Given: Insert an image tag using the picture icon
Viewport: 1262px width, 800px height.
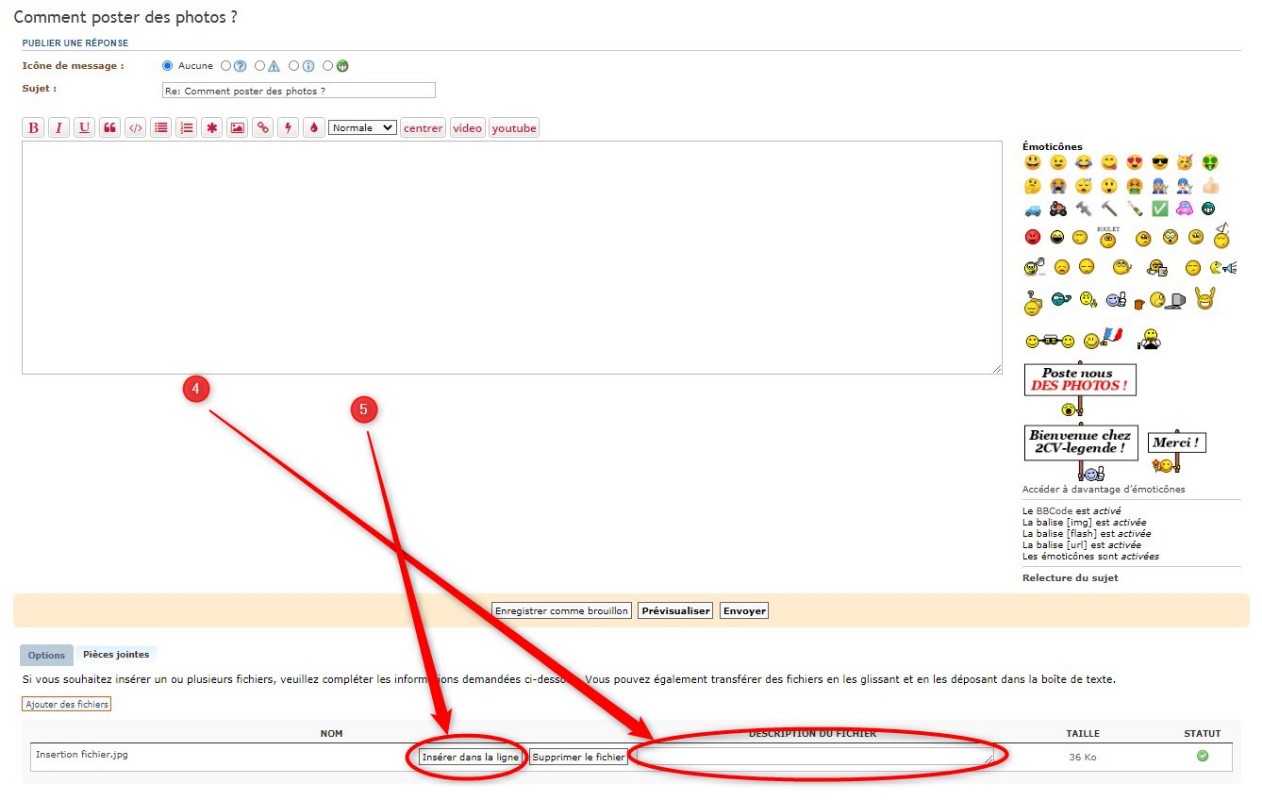Looking at the screenshot, I should 237,128.
